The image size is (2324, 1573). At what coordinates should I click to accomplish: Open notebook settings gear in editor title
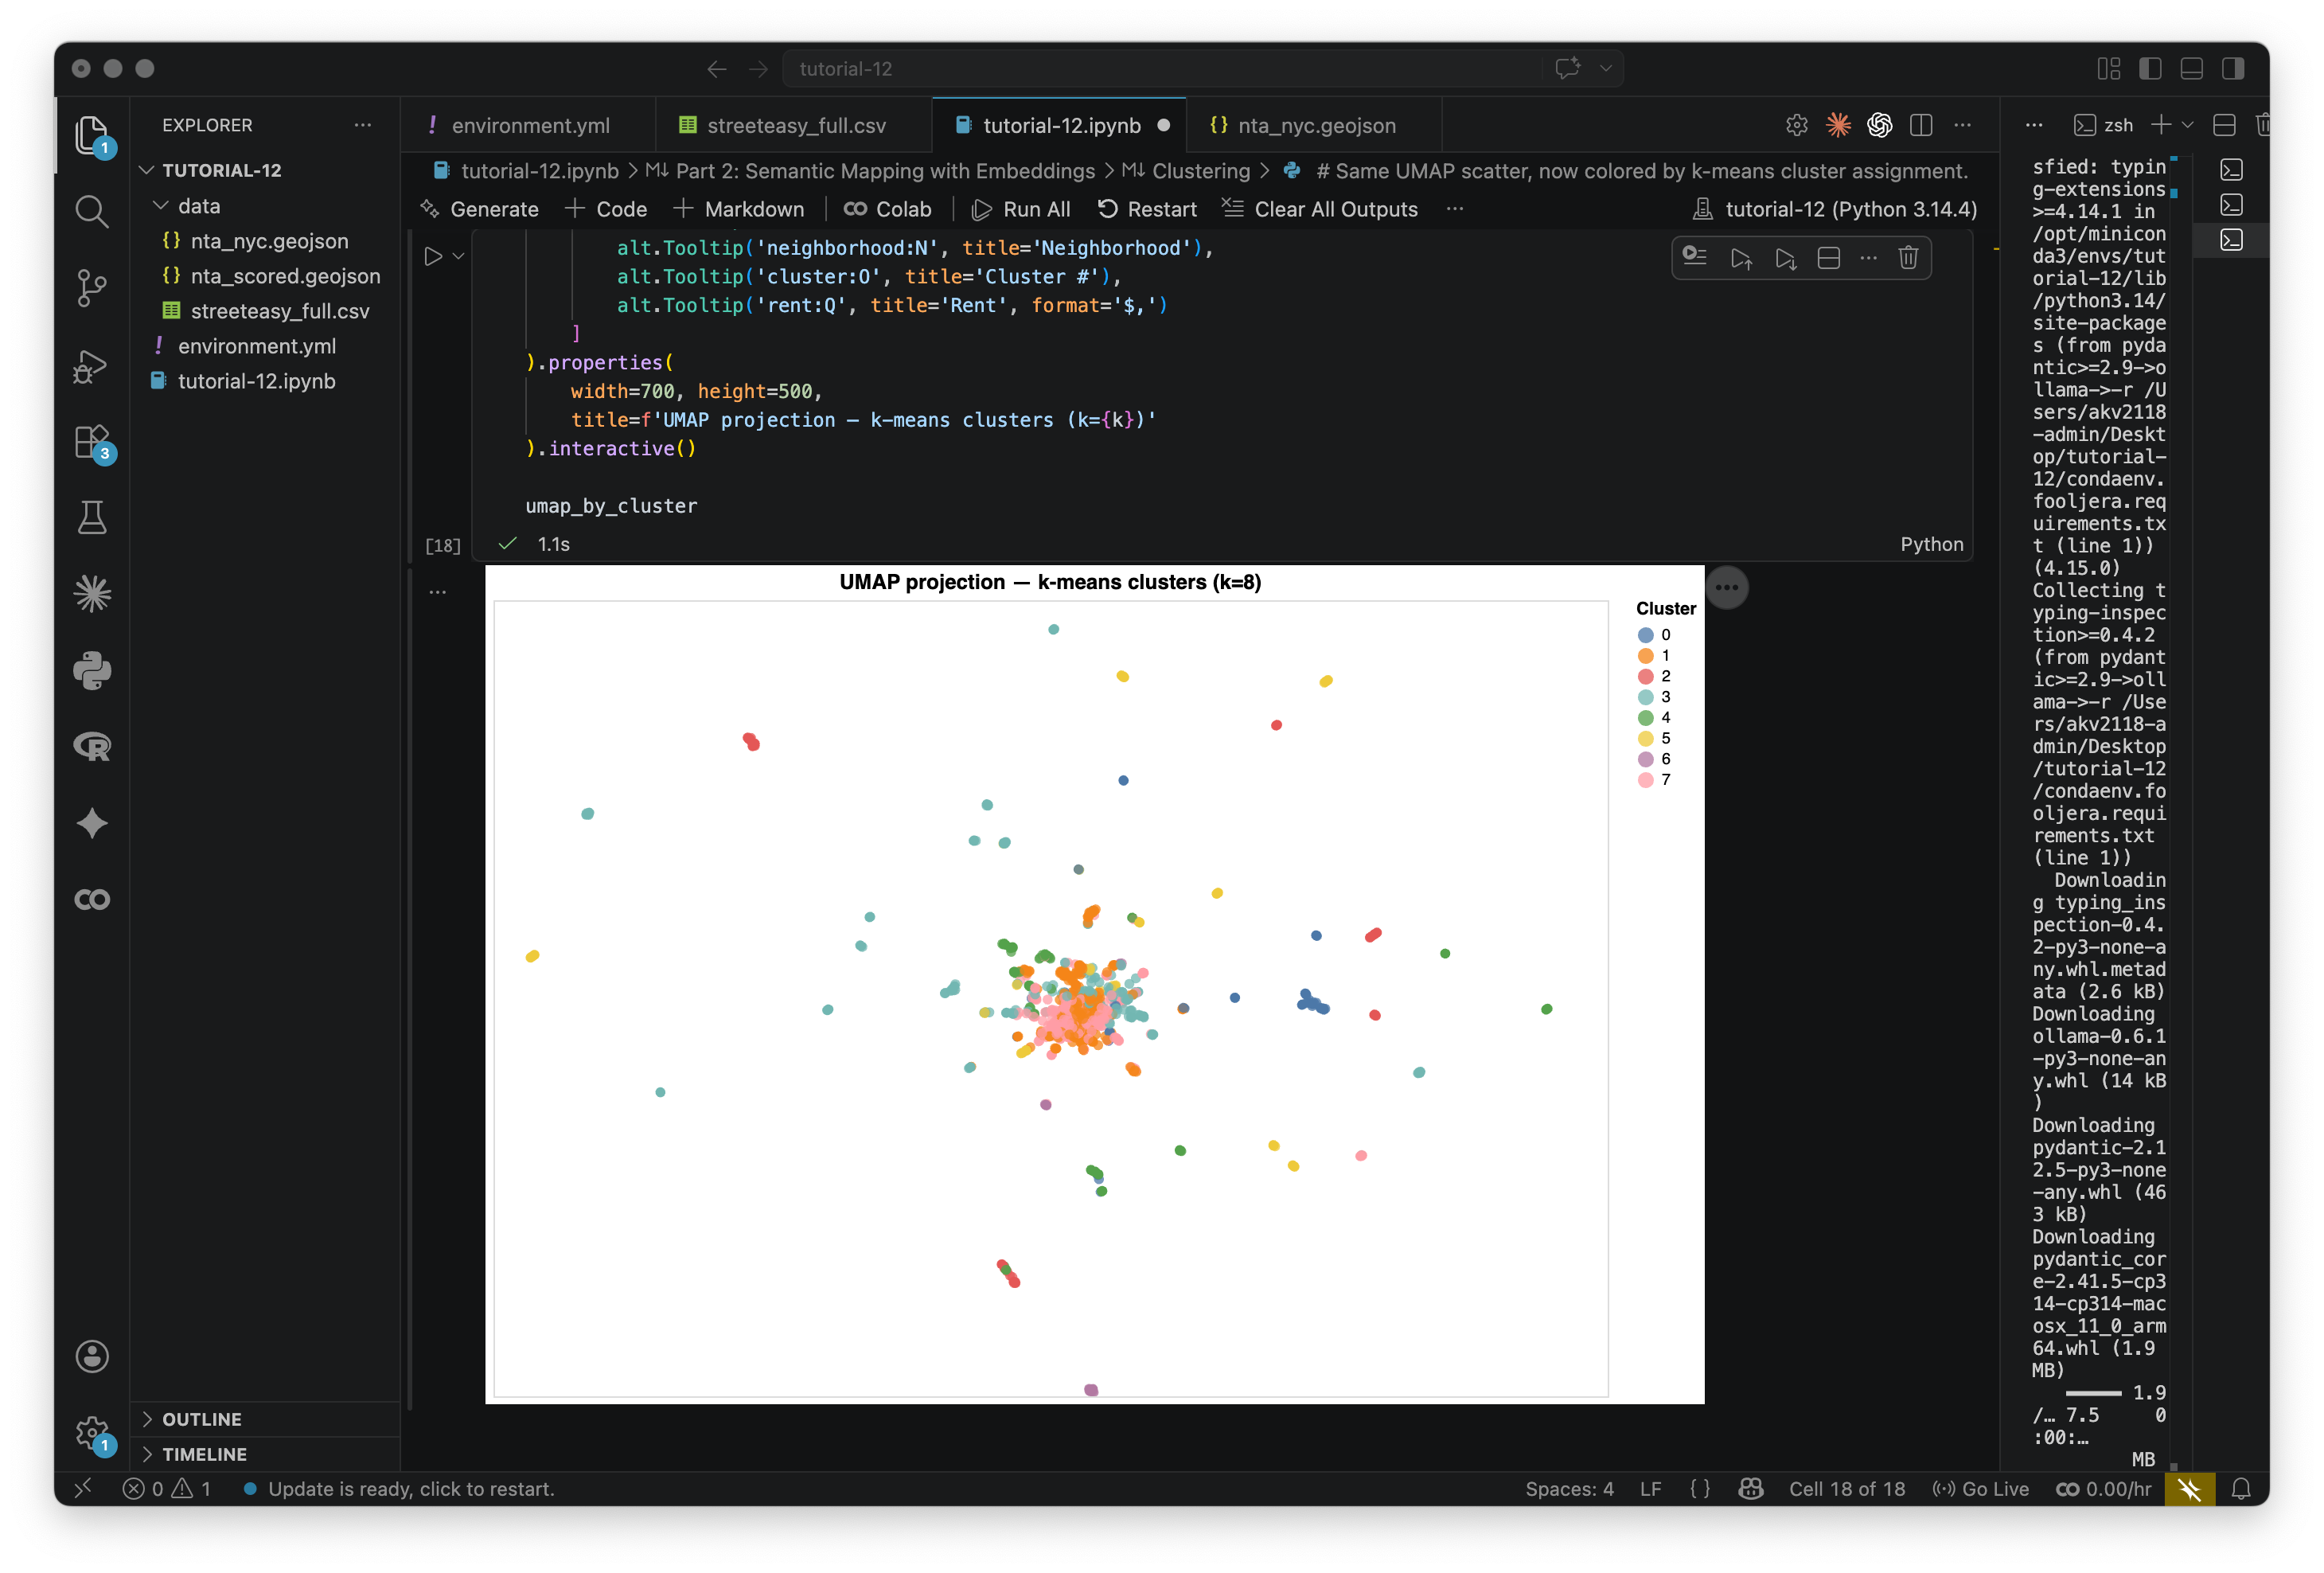tap(1797, 125)
